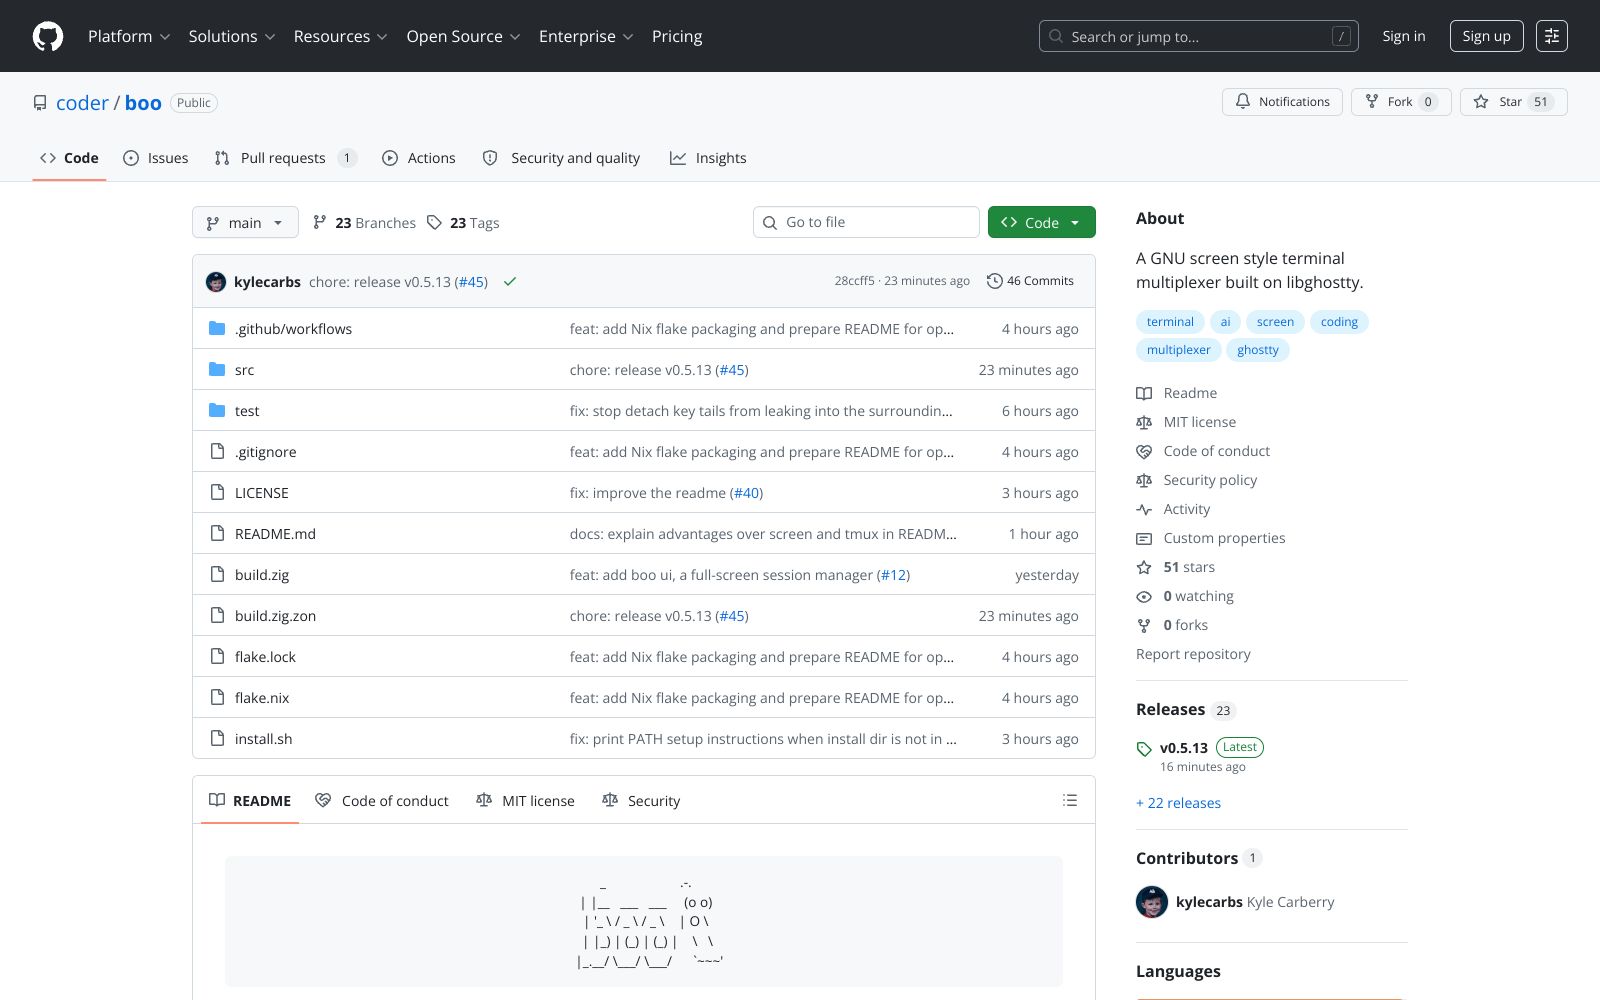Viewport: 1600px width, 1000px height.
Task: Open the README outline list icon
Action: coord(1070,800)
